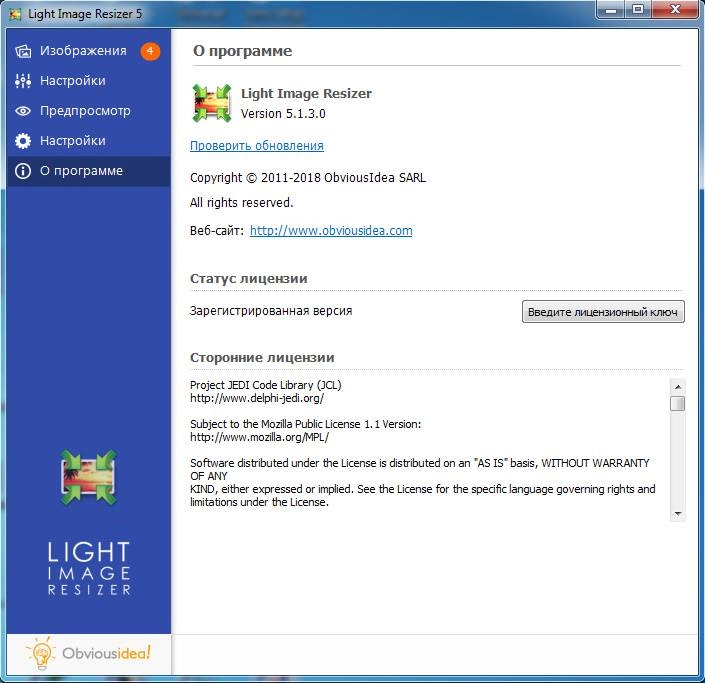Open the Изображения section
705x683 pixels.
coord(89,51)
